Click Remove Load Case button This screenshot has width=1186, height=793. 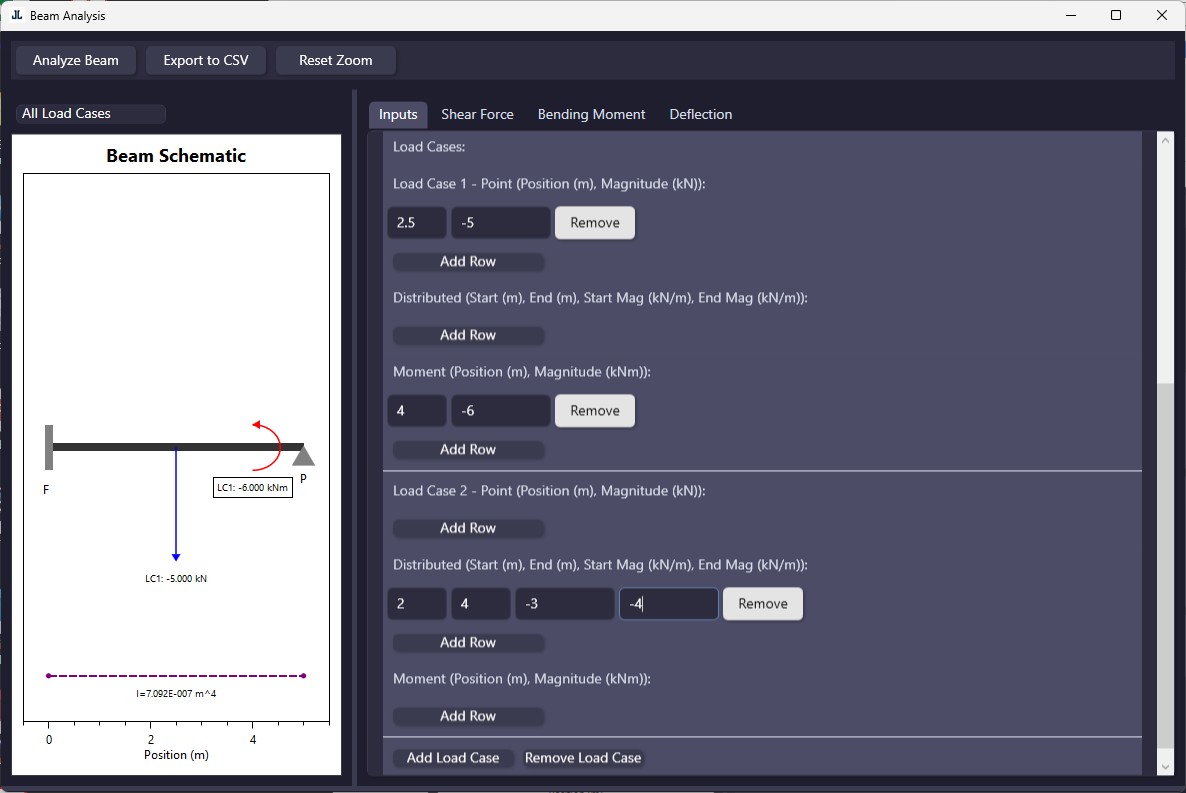583,758
